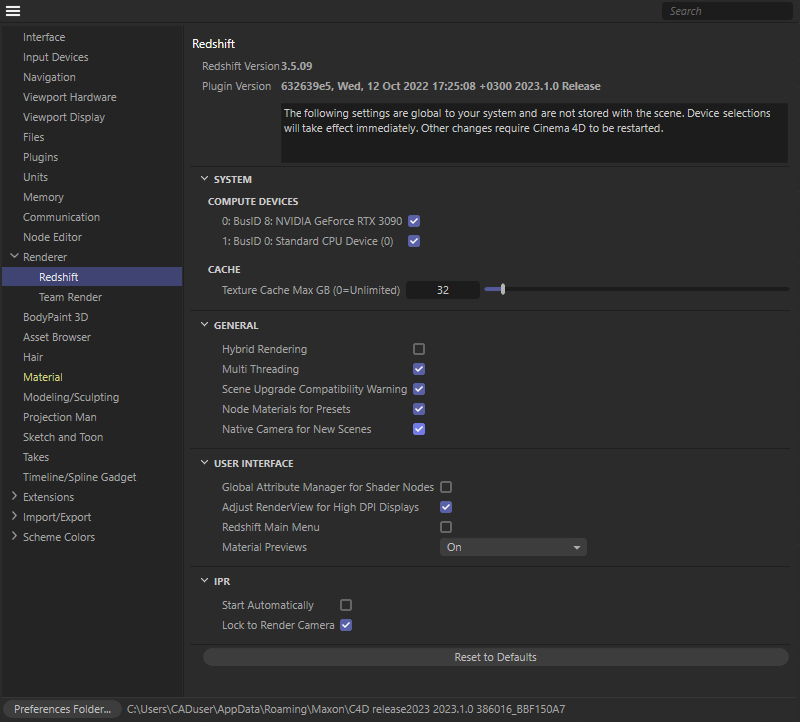Select the highlighted Material category
Viewport: 800px width, 722px height.
(43, 377)
